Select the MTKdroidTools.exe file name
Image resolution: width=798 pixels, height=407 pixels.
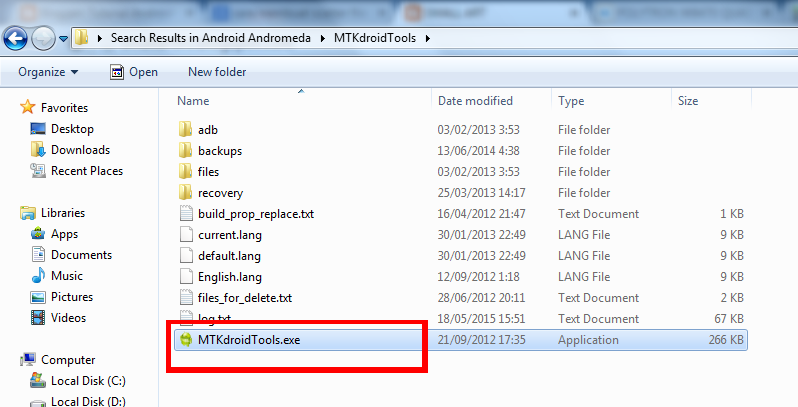click(249, 340)
